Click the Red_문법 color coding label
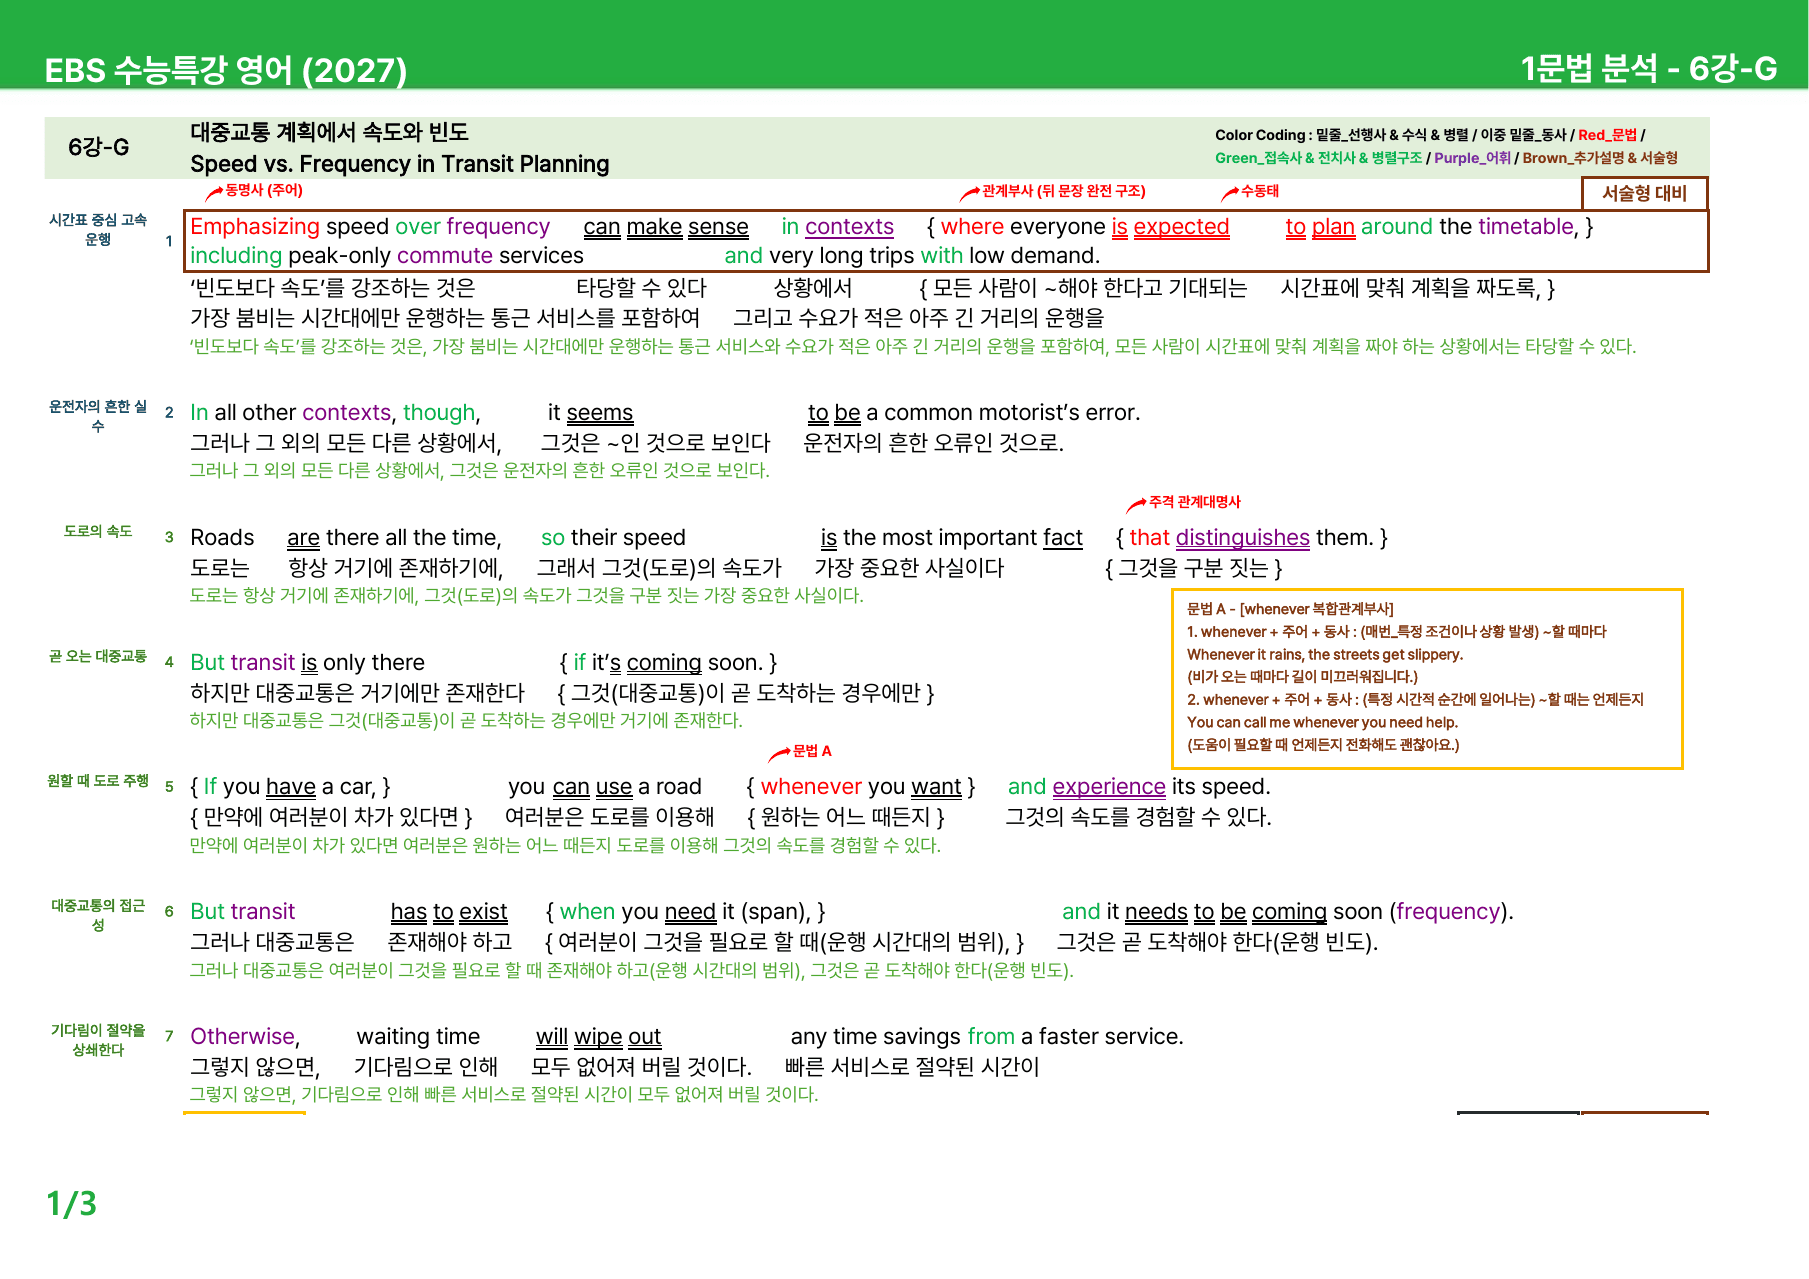This screenshot has width=1809, height=1279. 1607,135
